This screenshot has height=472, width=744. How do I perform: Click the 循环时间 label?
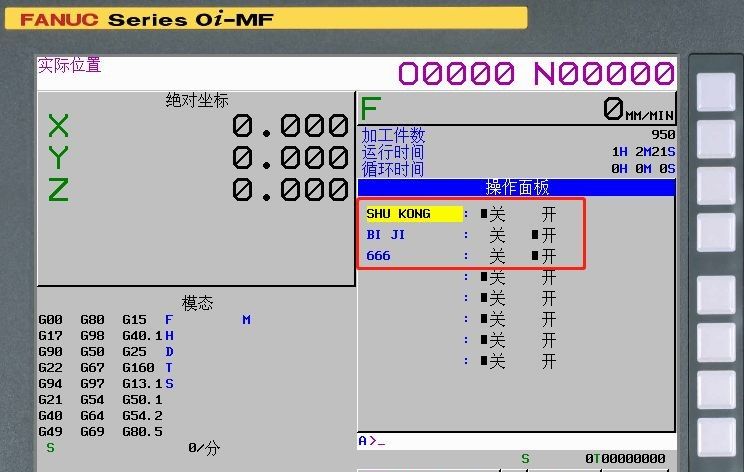coord(393,169)
